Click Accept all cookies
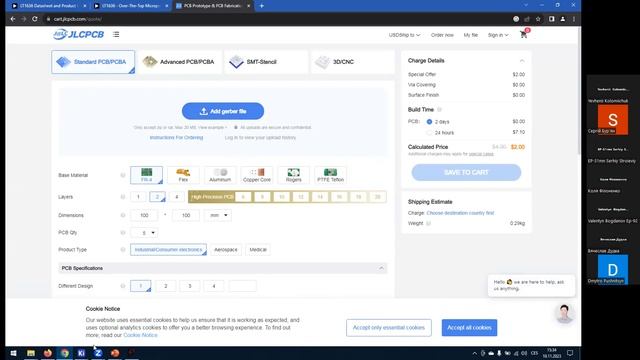The width and height of the screenshot is (640, 360). [469, 328]
